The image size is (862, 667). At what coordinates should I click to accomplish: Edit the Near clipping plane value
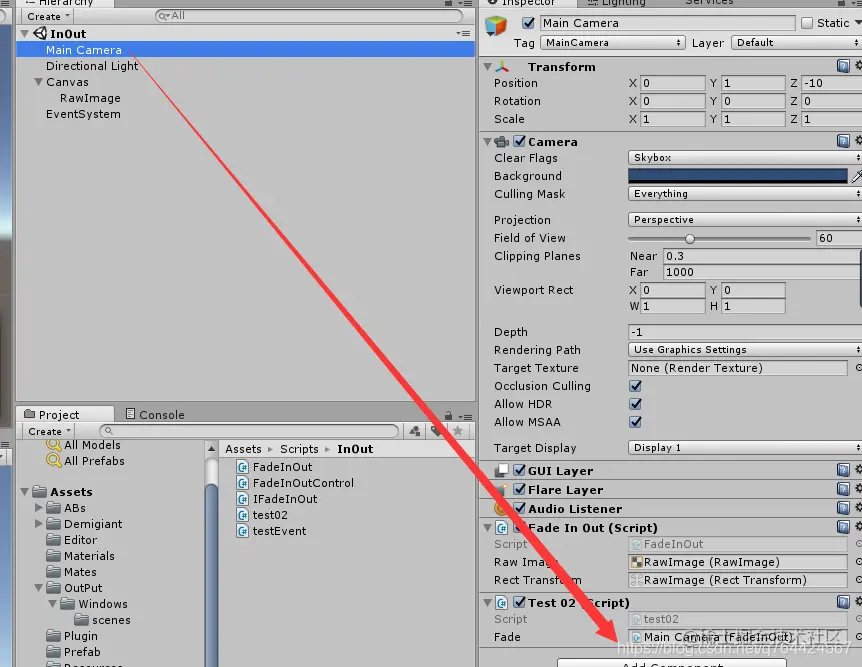(762, 256)
